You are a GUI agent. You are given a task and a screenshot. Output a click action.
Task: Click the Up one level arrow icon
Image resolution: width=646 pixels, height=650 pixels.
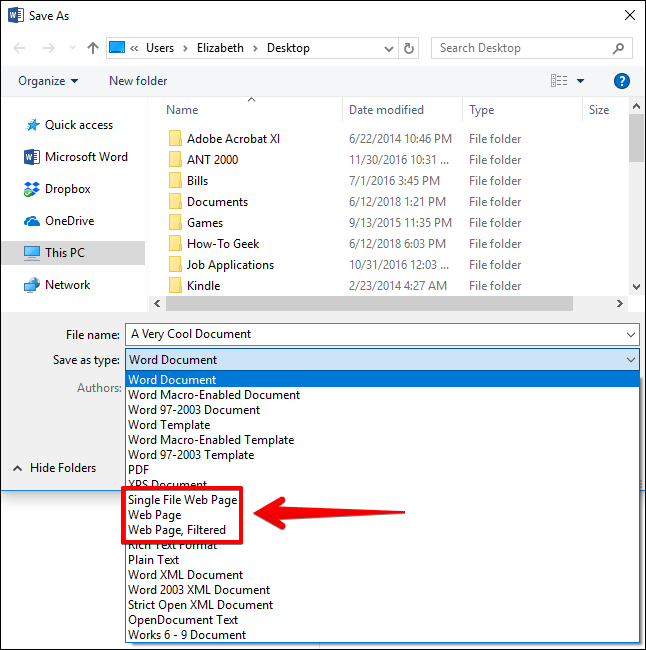click(x=93, y=48)
